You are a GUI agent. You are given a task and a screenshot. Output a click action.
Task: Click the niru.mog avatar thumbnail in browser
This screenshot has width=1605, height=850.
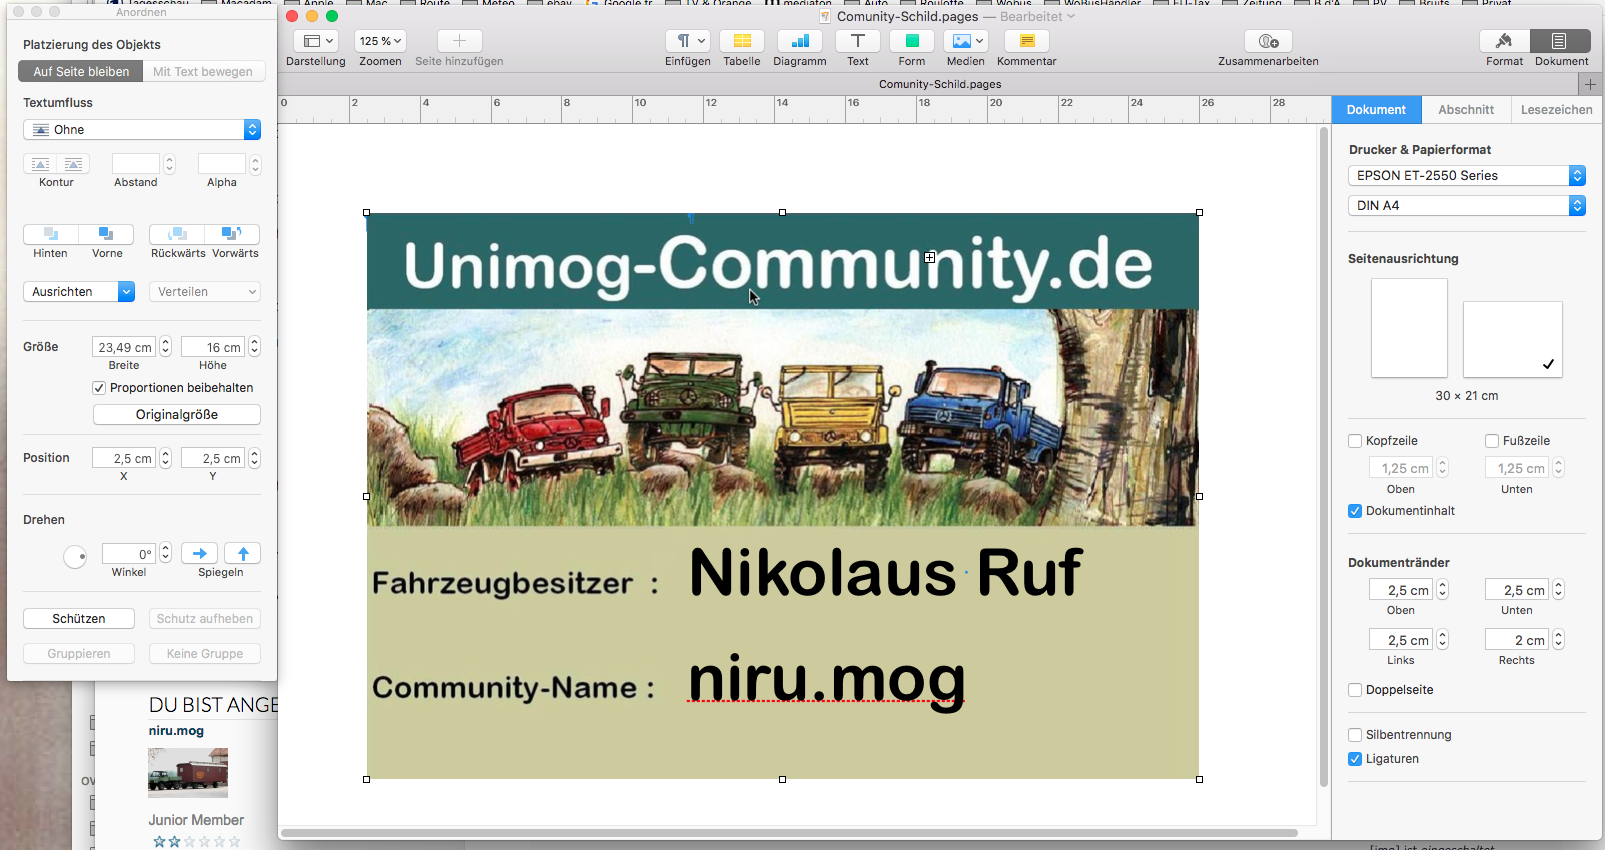coord(188,773)
